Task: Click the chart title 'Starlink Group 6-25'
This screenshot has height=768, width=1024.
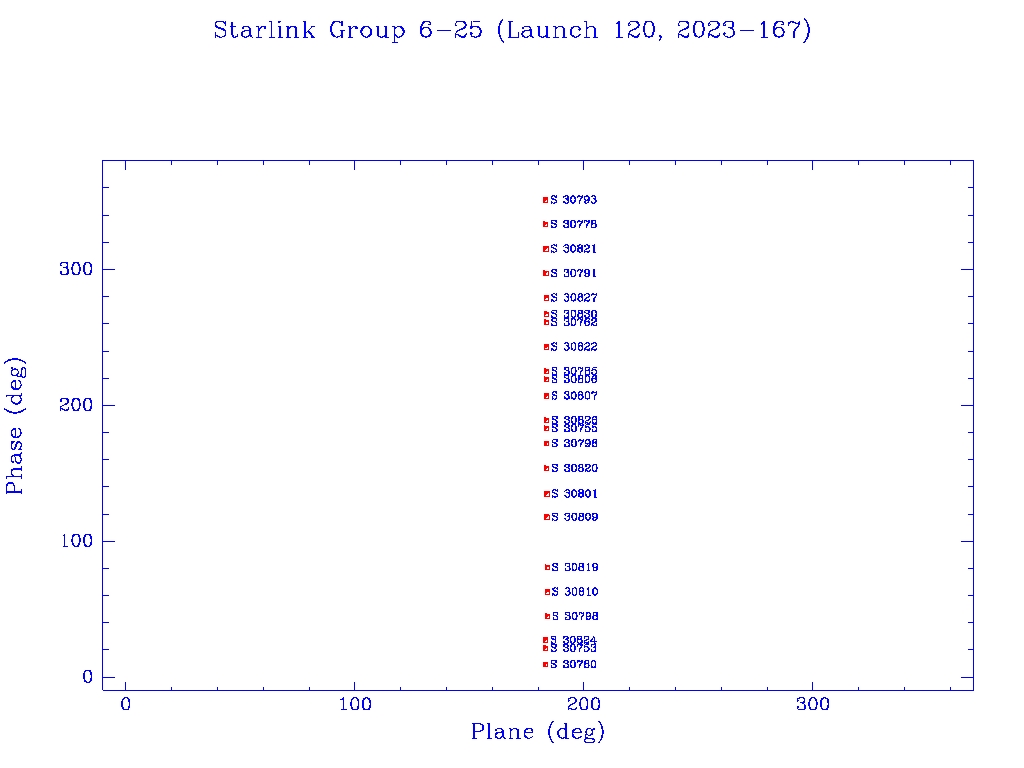Action: 348,31
